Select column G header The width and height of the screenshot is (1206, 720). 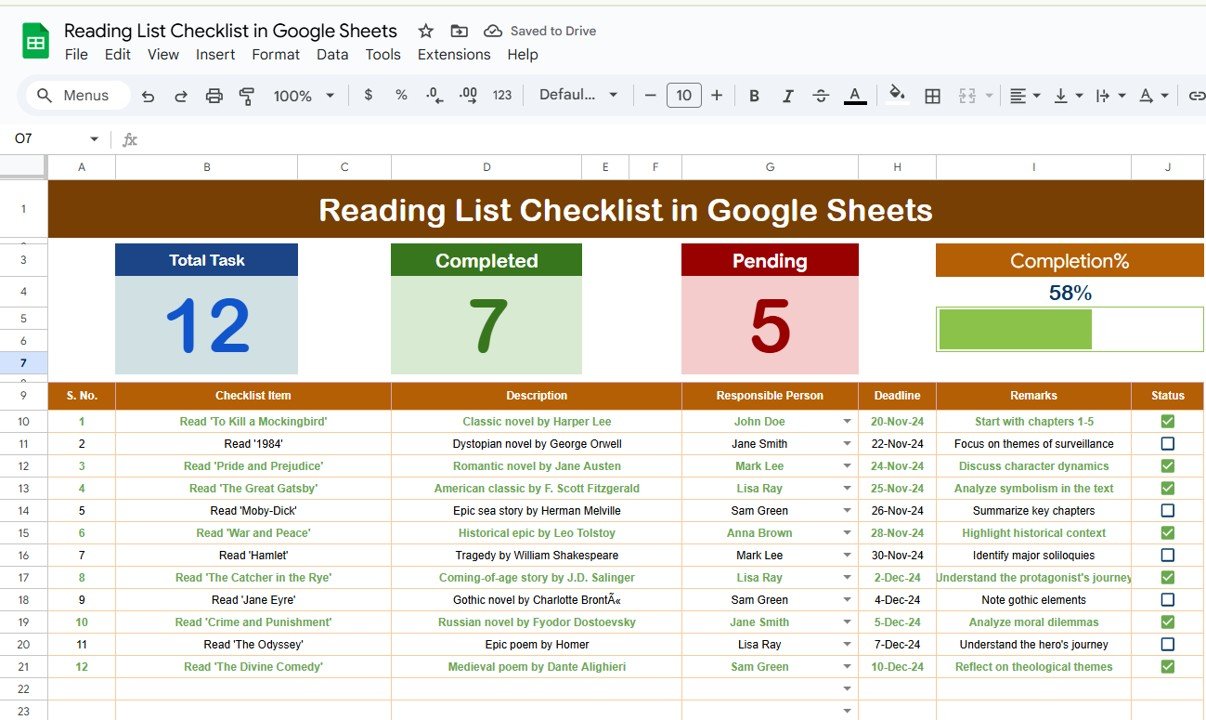point(770,167)
